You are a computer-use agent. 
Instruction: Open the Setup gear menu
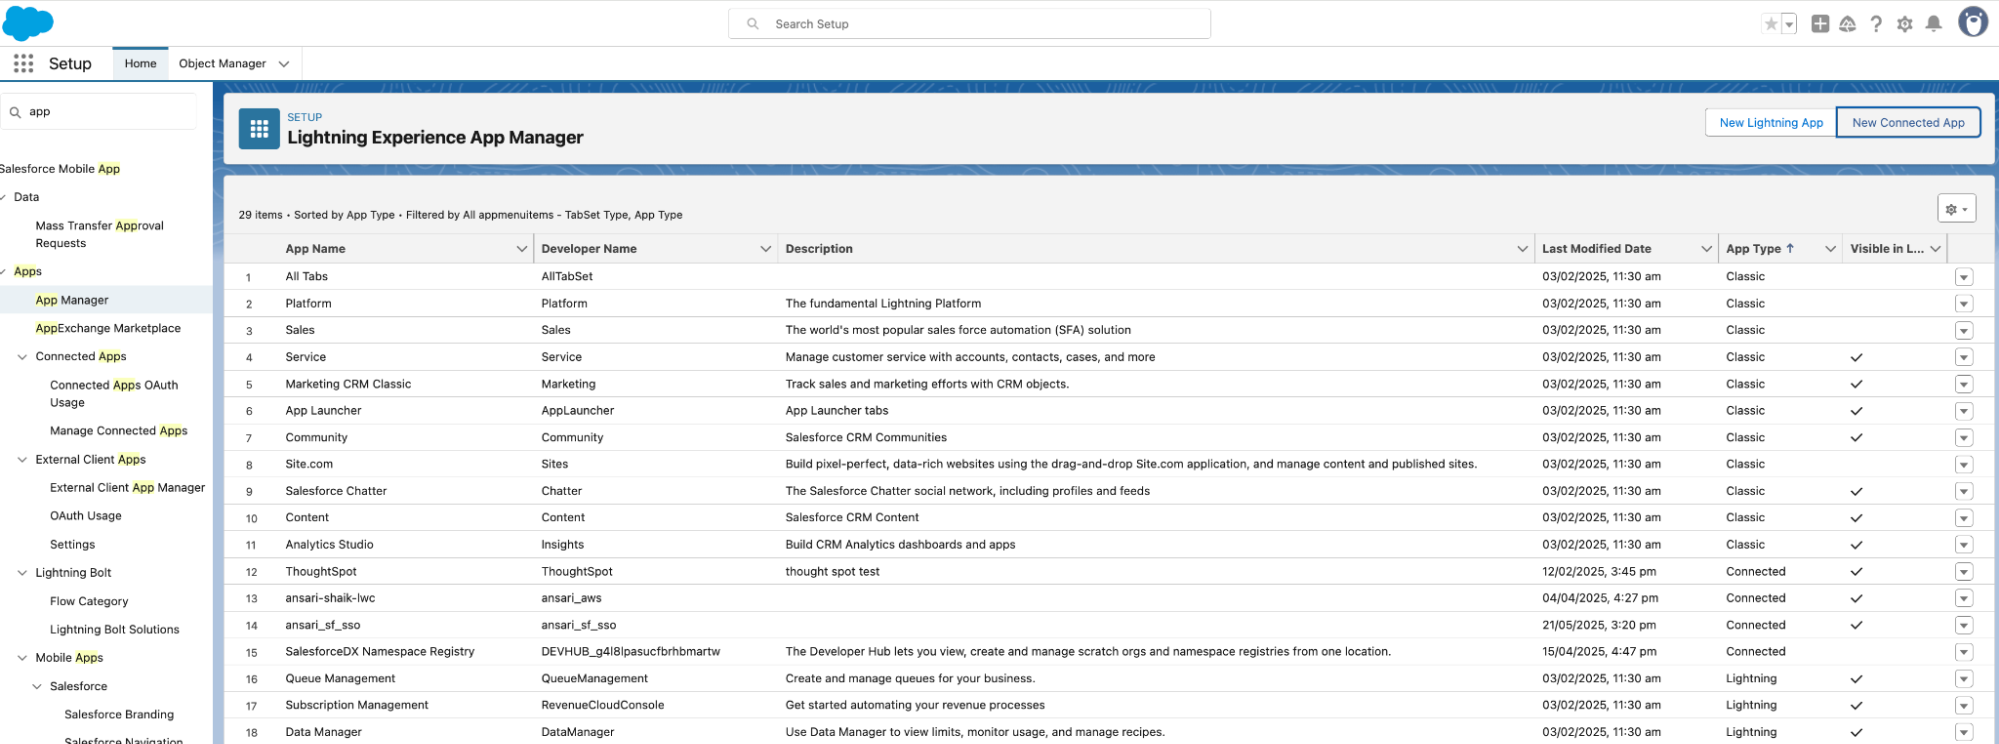click(1904, 24)
